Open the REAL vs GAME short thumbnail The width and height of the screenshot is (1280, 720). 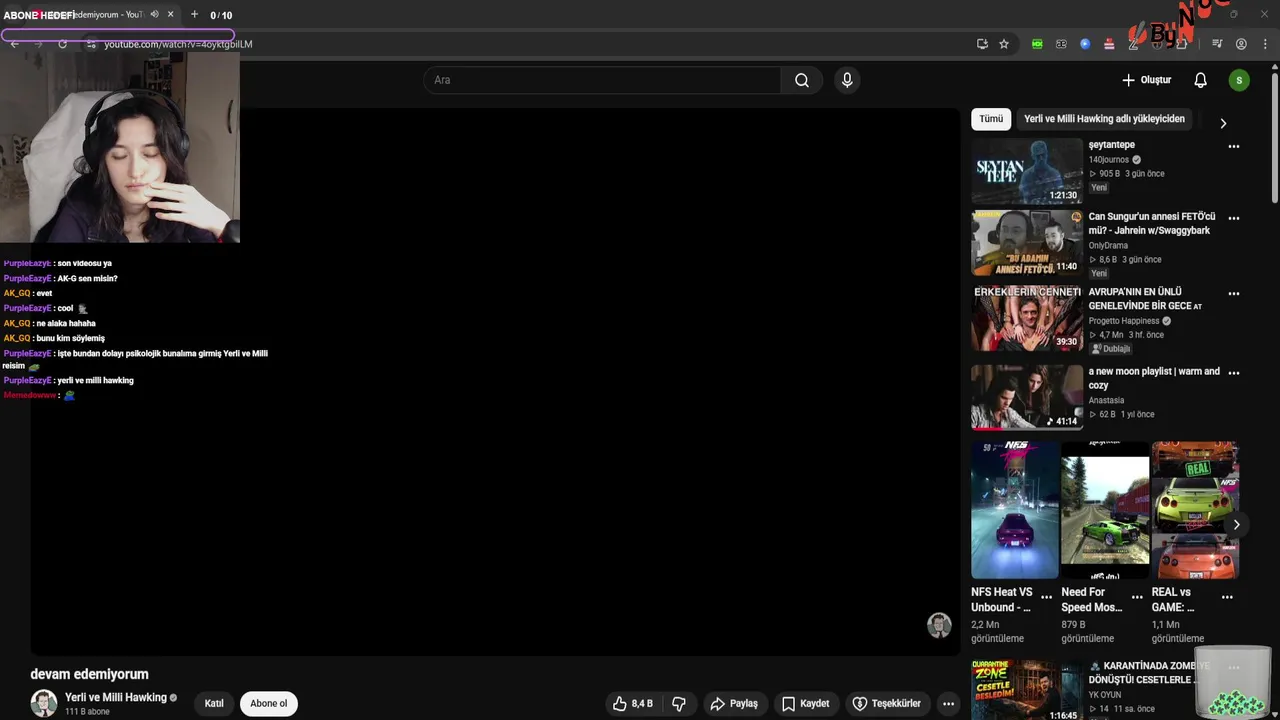(1195, 510)
